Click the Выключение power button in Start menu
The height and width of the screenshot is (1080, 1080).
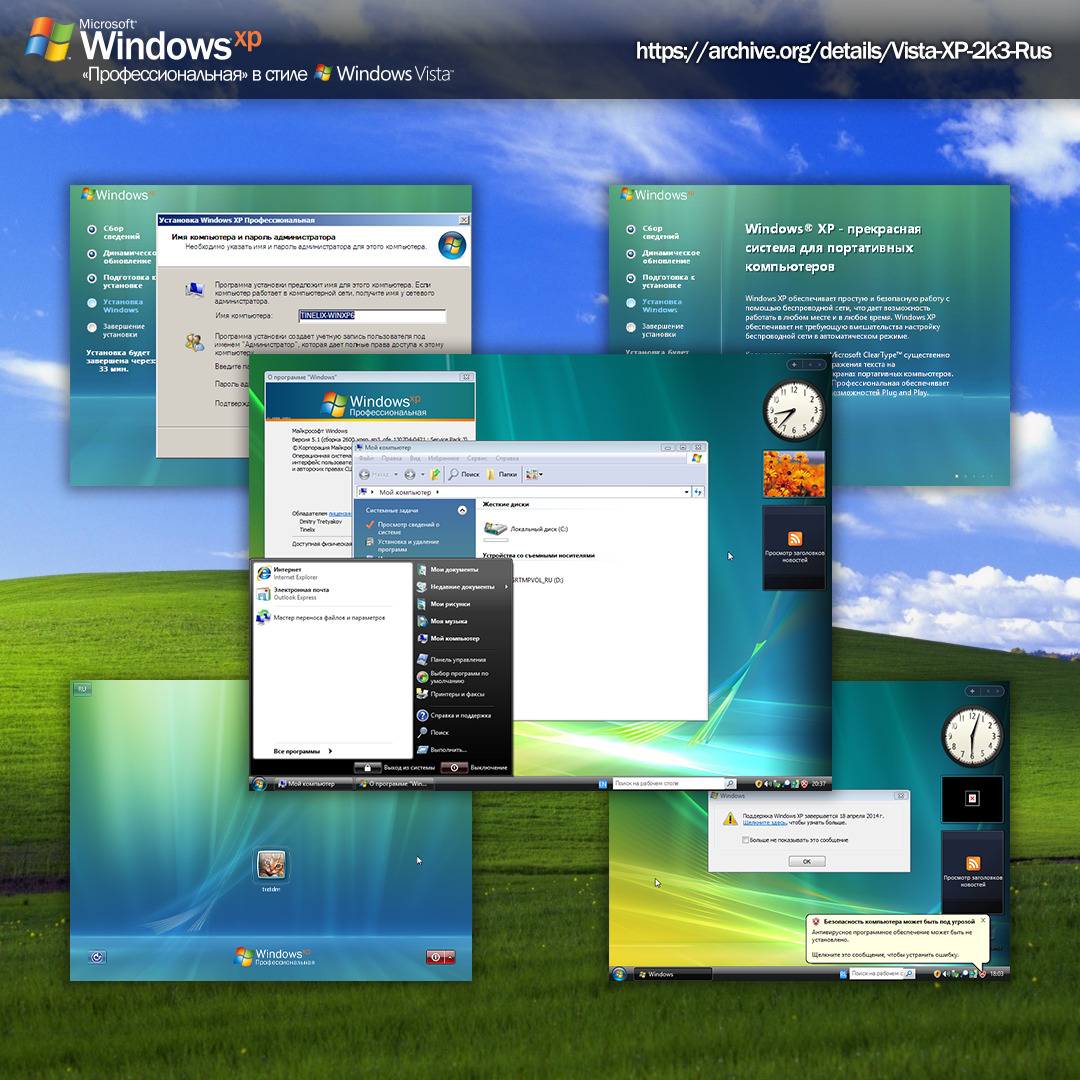(x=455, y=767)
